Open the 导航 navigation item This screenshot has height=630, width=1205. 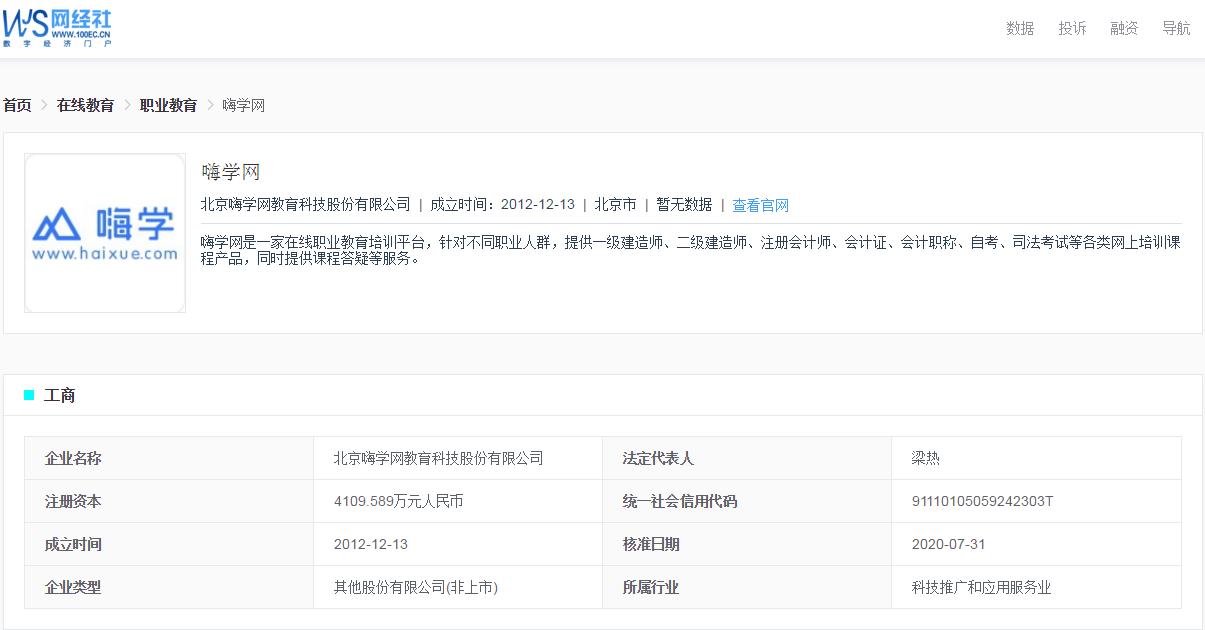tap(1176, 28)
